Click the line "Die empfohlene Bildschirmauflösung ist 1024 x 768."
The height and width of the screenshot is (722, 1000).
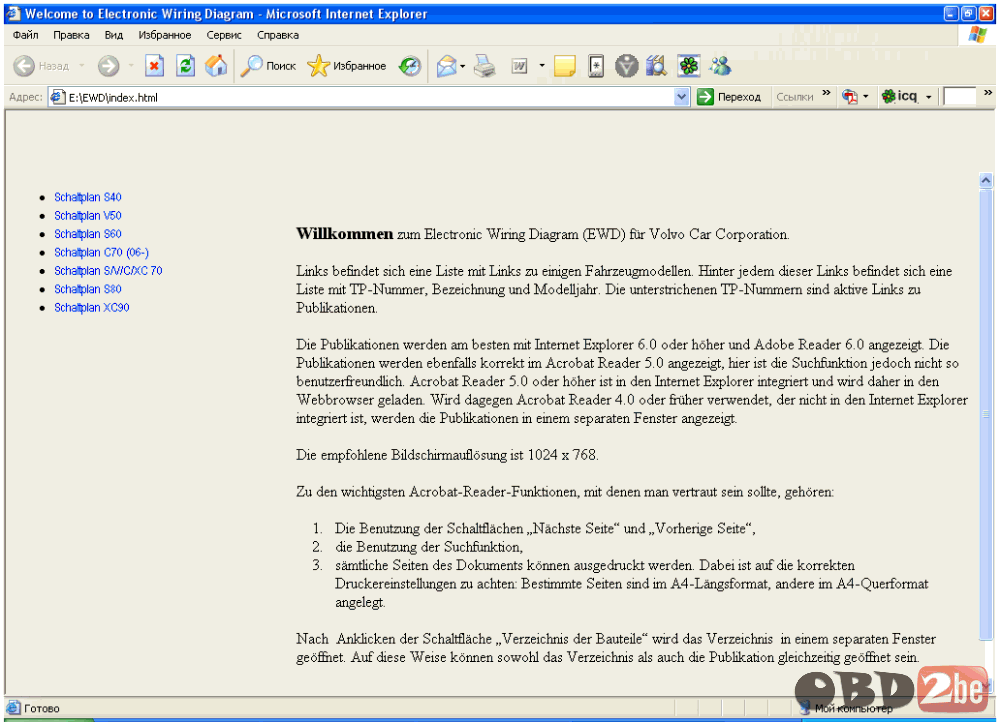click(447, 455)
